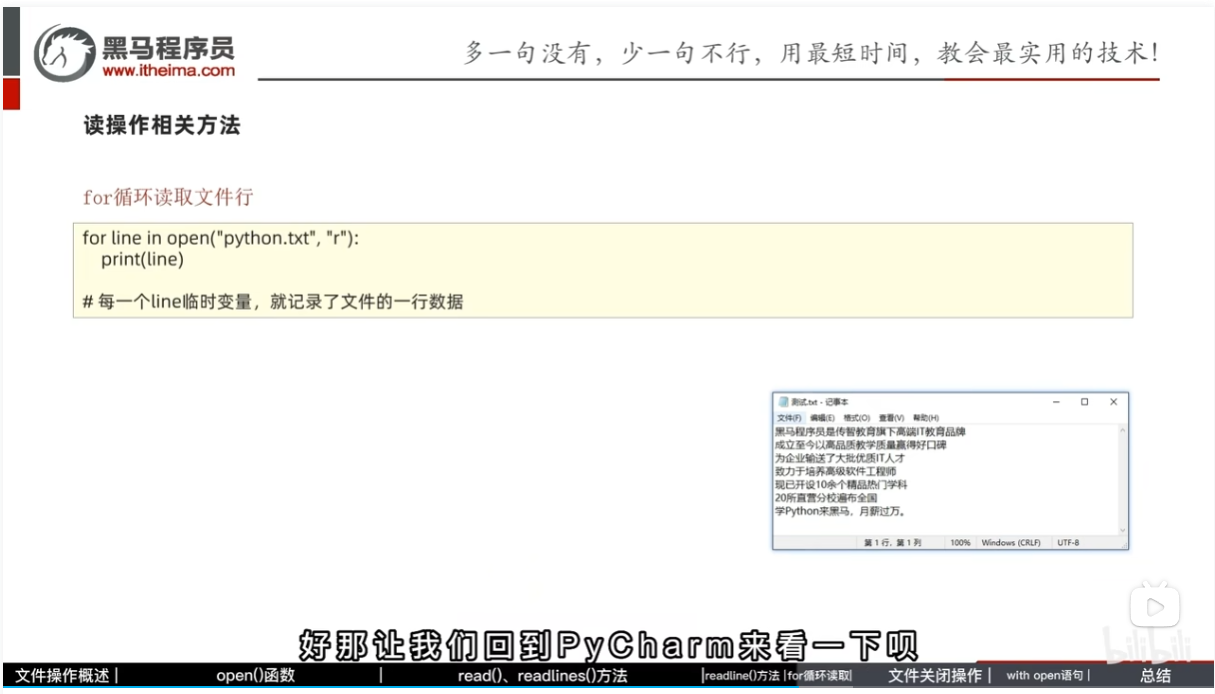Minimize the 测试.txt Notepad window
Screen dimensions: 1215x694
pyautogui.click(x=1055, y=402)
